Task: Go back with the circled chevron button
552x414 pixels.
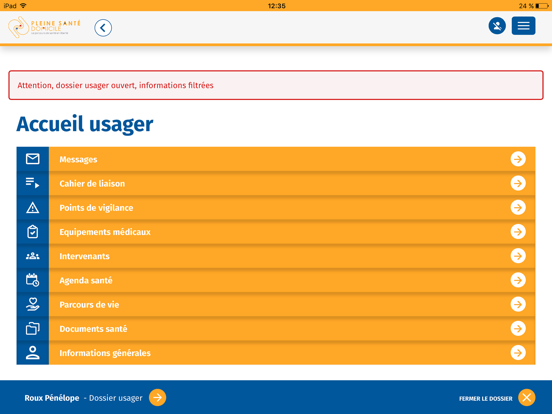Action: coord(103,28)
